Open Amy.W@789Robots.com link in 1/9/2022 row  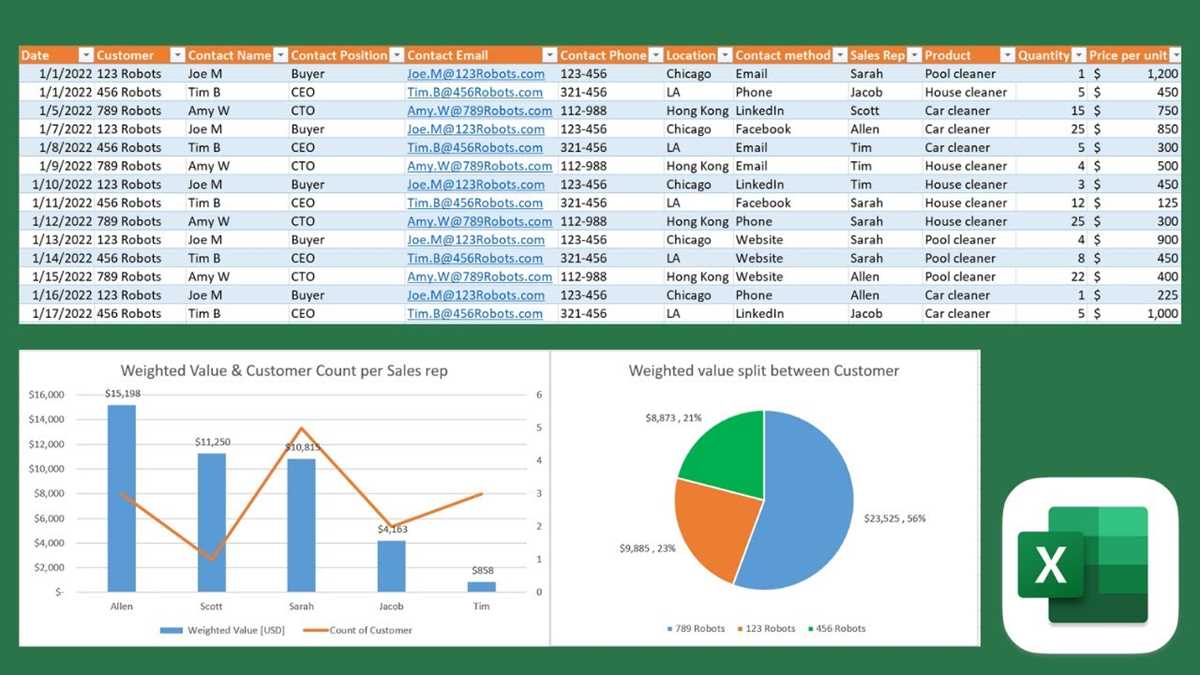[x=480, y=166]
